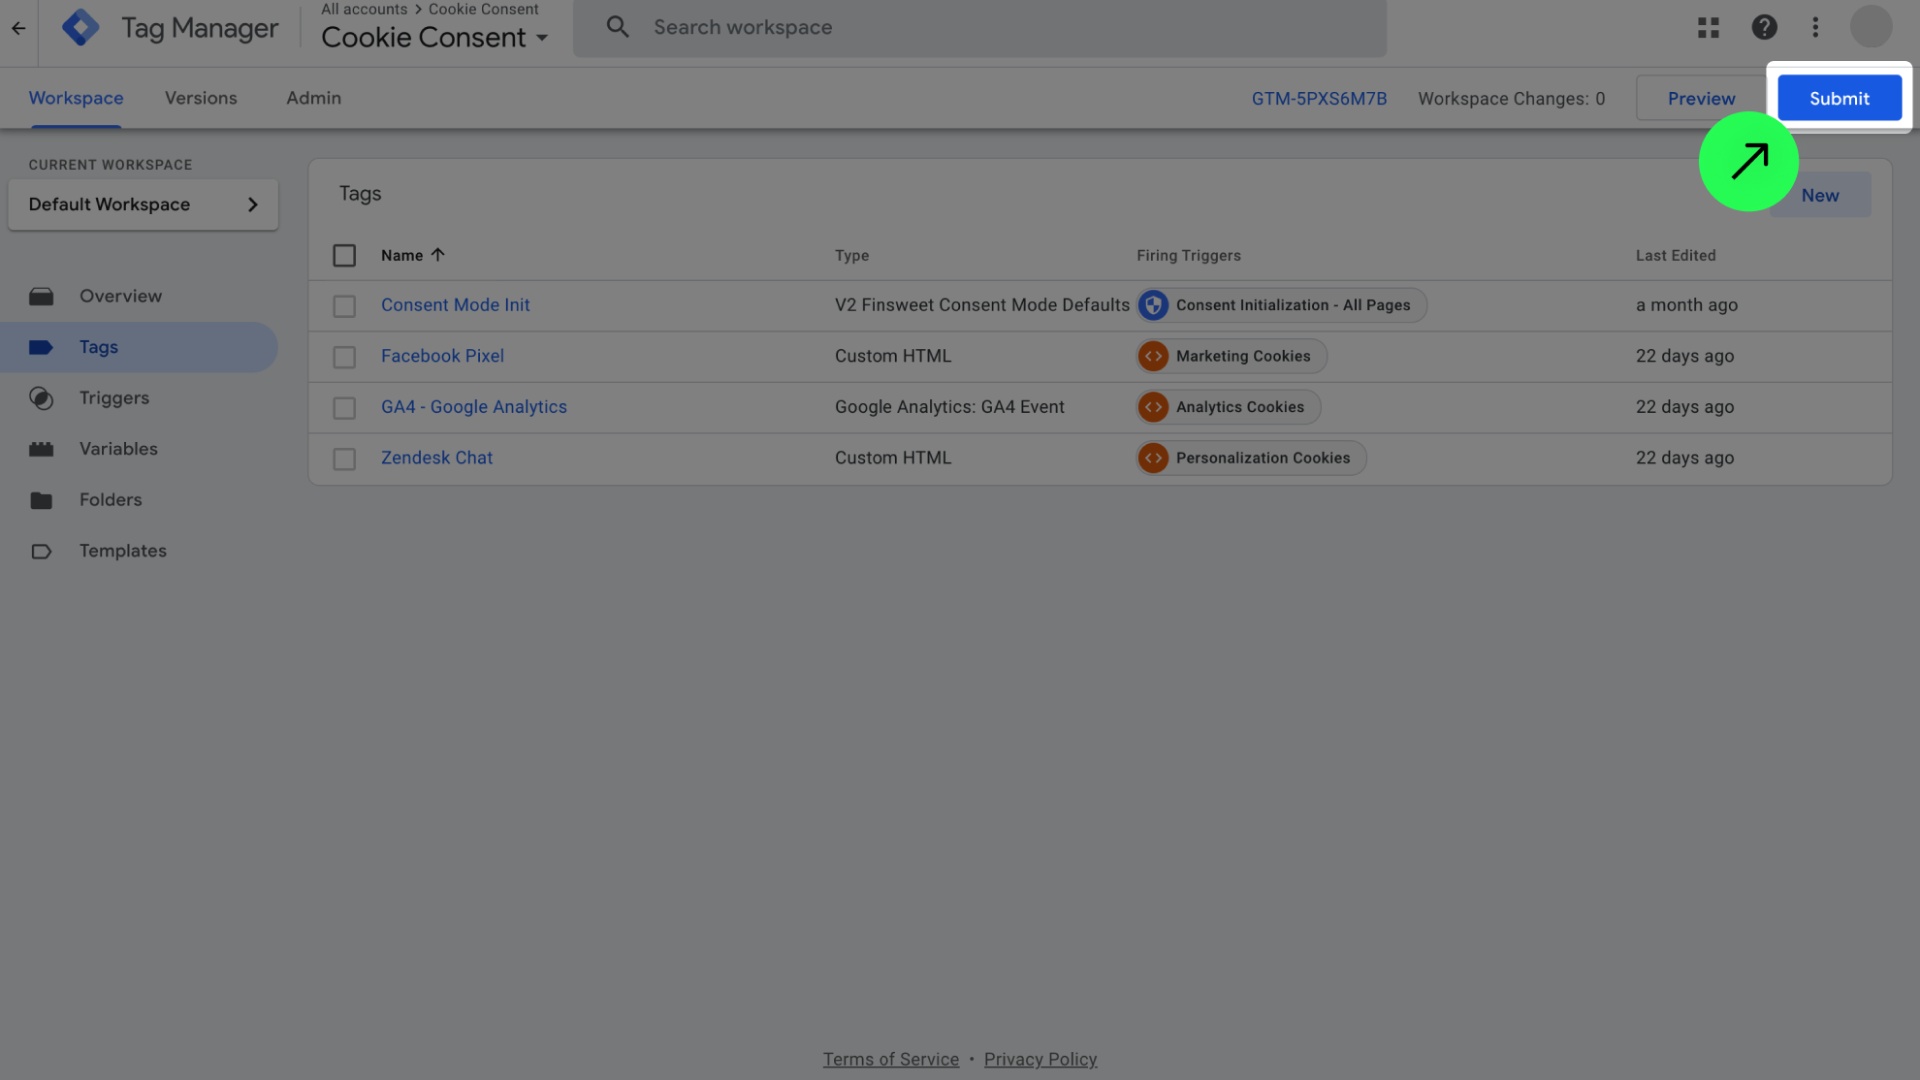Click the Folders sidebar icon
1920x1080 pixels.
point(41,500)
